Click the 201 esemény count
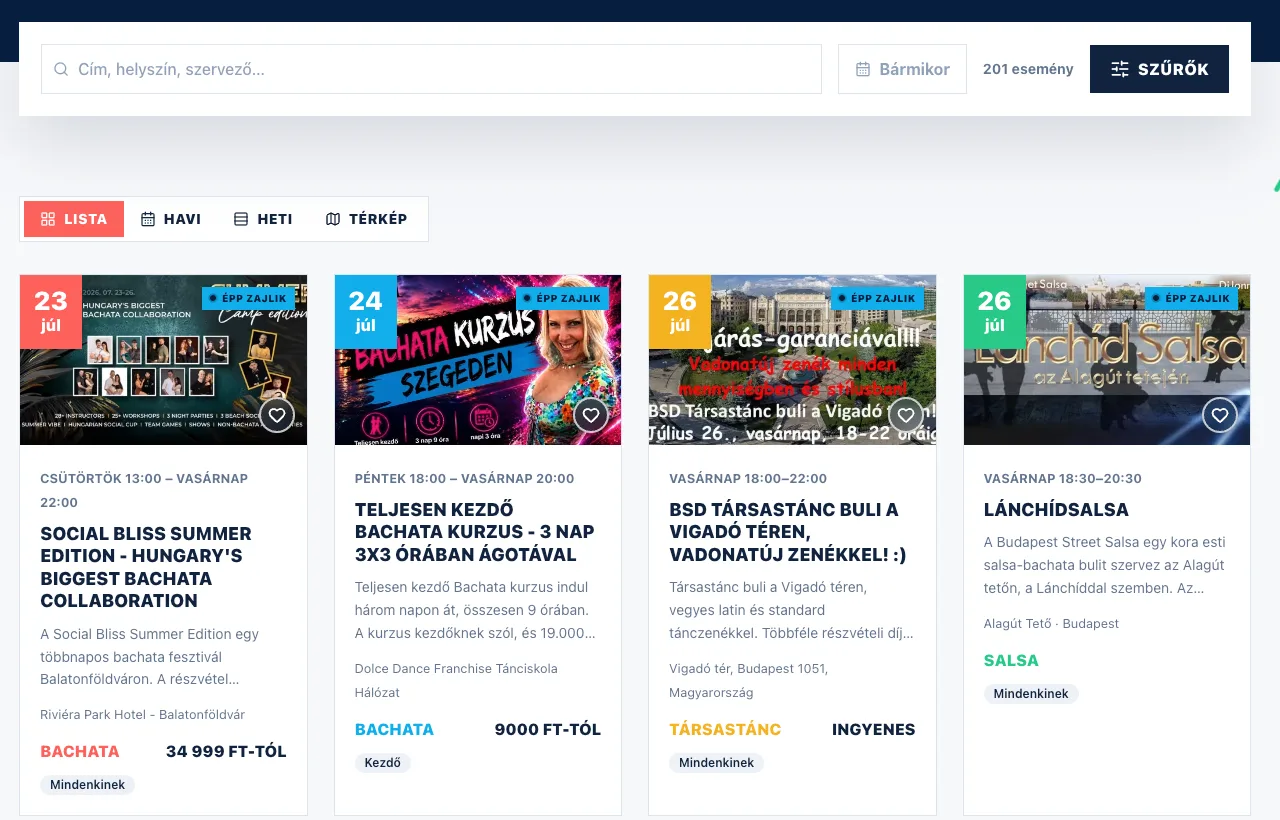Screen dimensions: 1280x820 pyautogui.click(x=1028, y=69)
